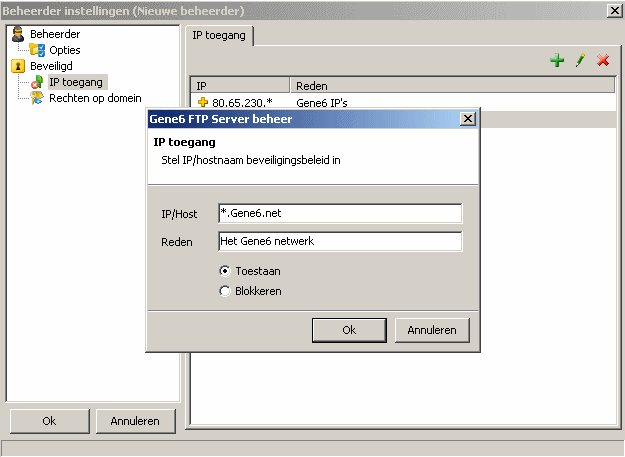This screenshot has width=625, height=457.
Task: Click the Rechten op domein icon
Action: coord(37,98)
